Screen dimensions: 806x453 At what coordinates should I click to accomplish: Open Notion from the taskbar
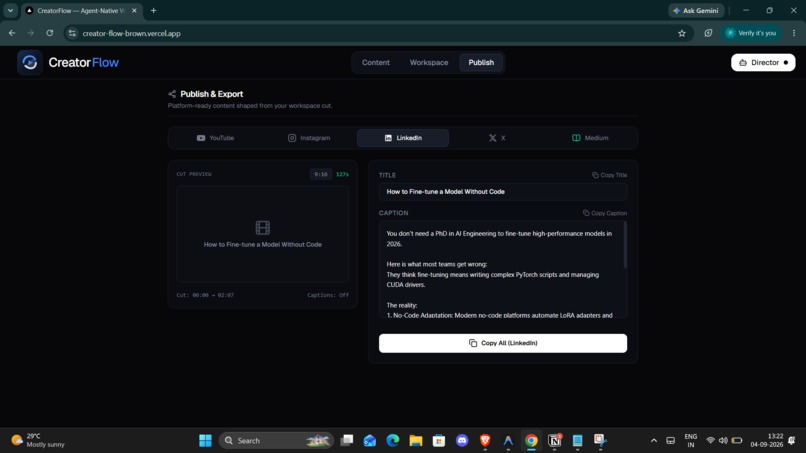point(554,441)
